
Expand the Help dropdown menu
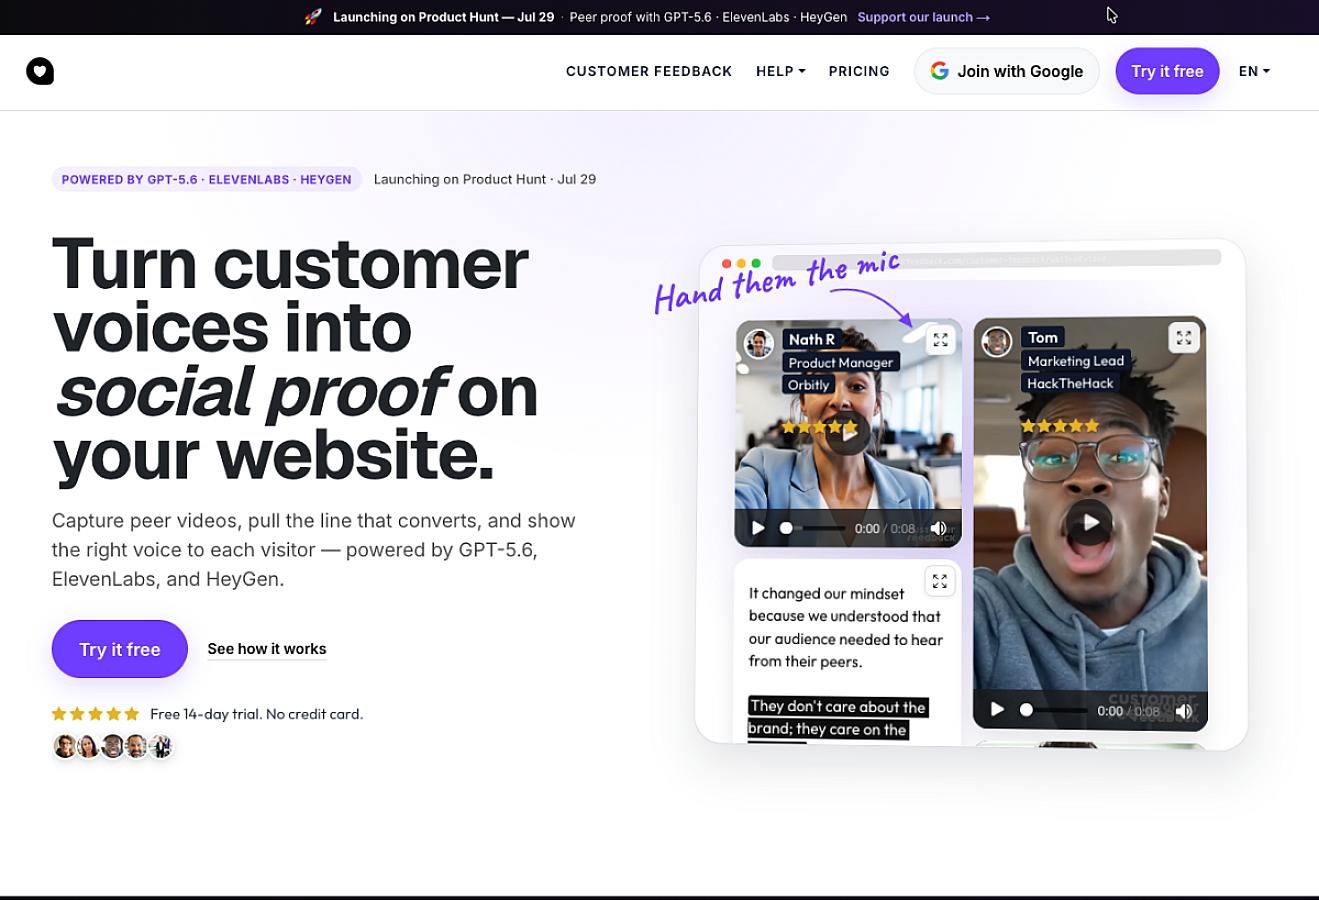[x=780, y=71]
